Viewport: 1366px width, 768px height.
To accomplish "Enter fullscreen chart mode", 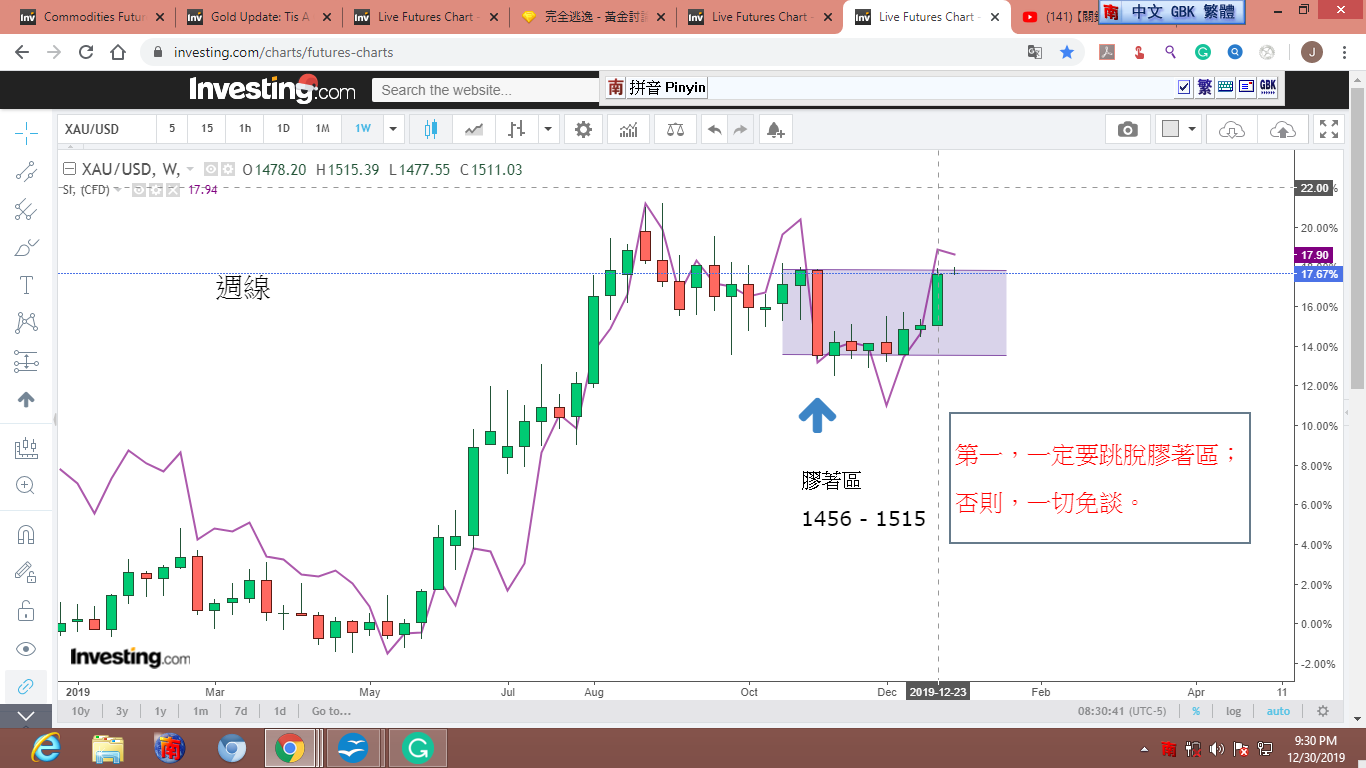I will (1329, 129).
